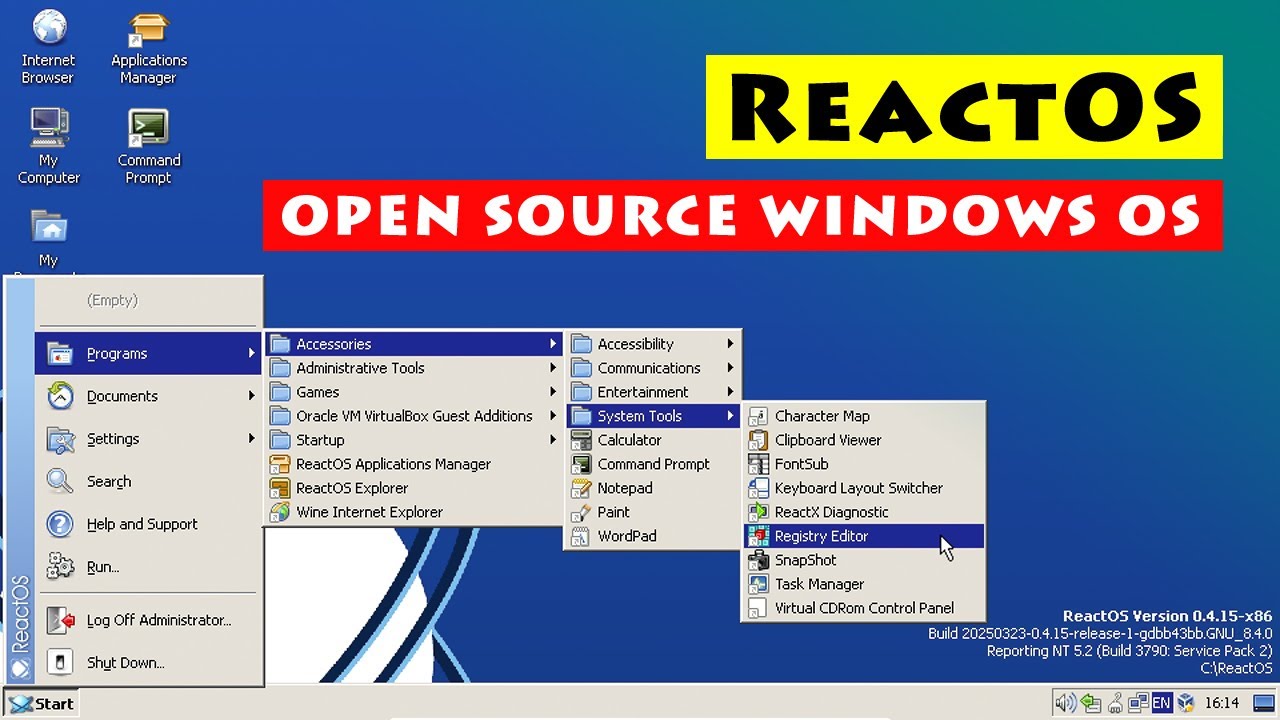This screenshot has width=1280, height=720.
Task: Open the Communications submenu
Action: pos(649,368)
